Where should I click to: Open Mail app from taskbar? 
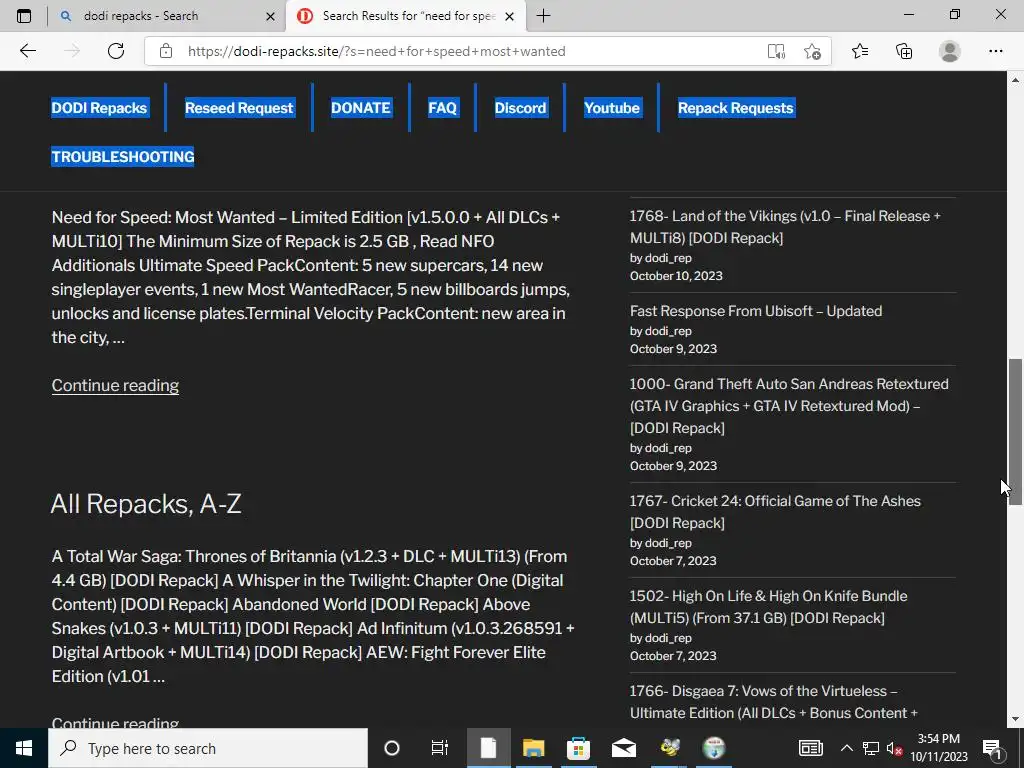pyautogui.click(x=624, y=748)
